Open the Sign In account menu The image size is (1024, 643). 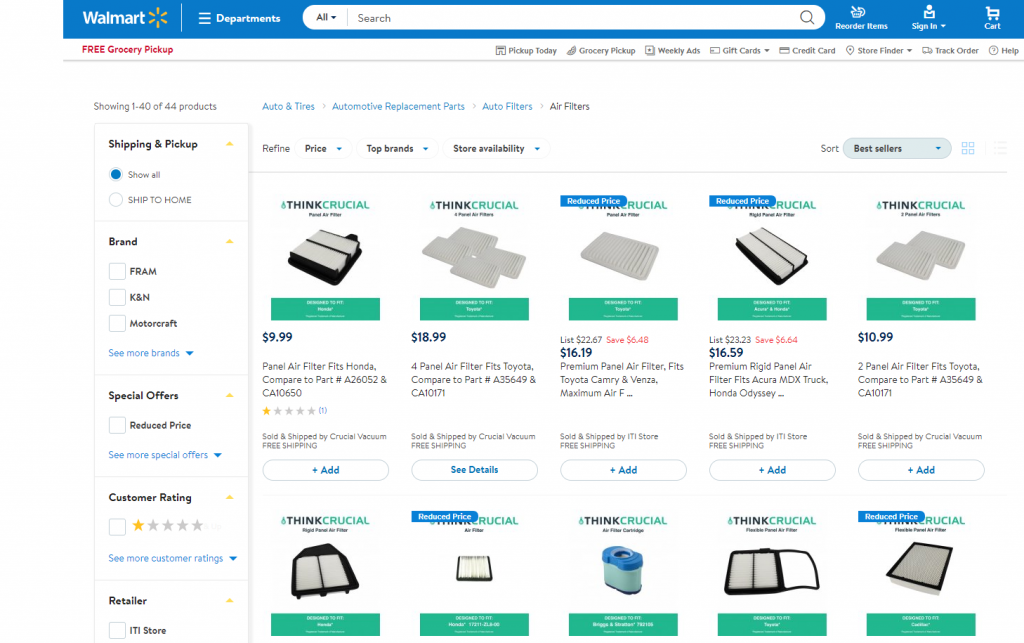tap(928, 18)
